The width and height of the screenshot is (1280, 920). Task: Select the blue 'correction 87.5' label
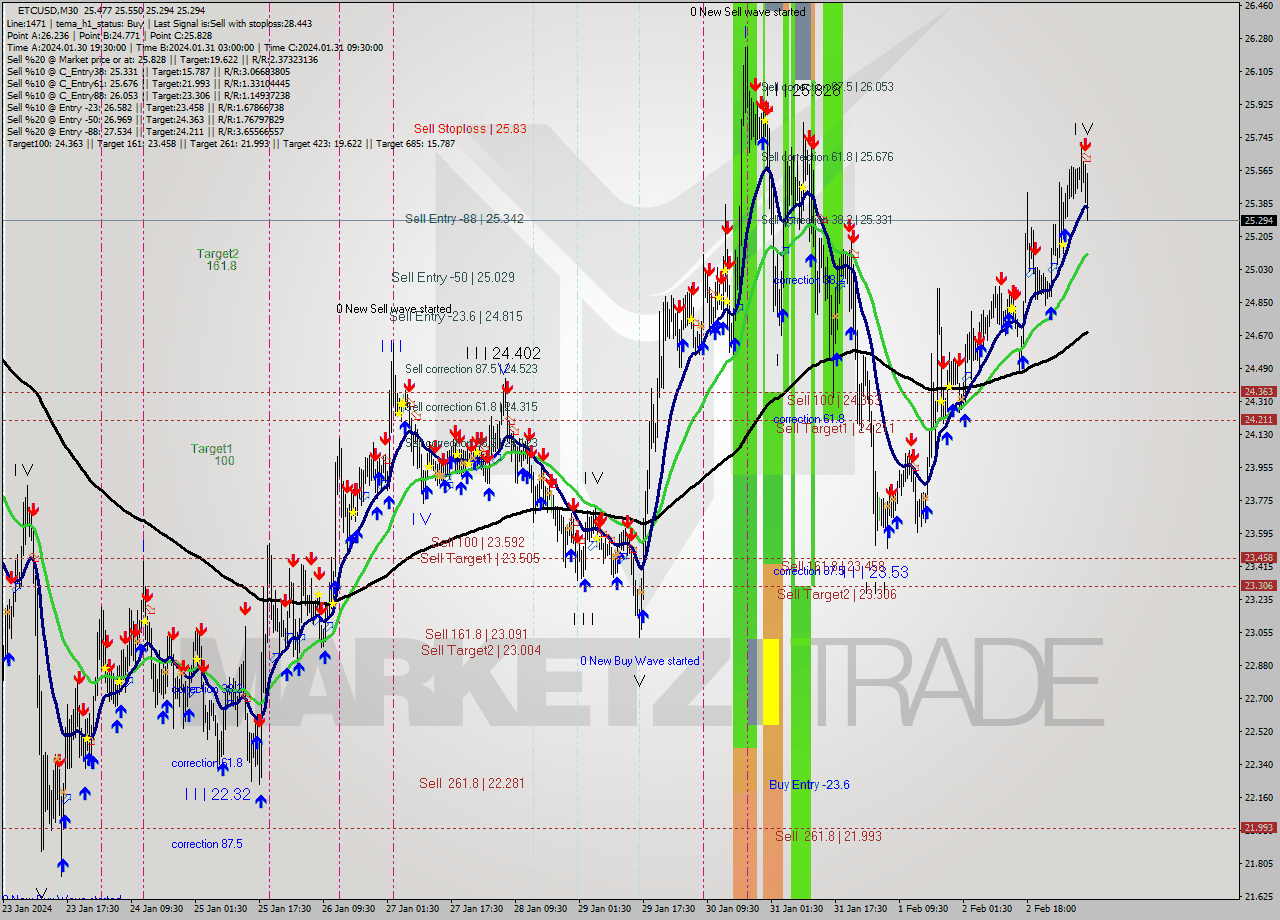207,844
